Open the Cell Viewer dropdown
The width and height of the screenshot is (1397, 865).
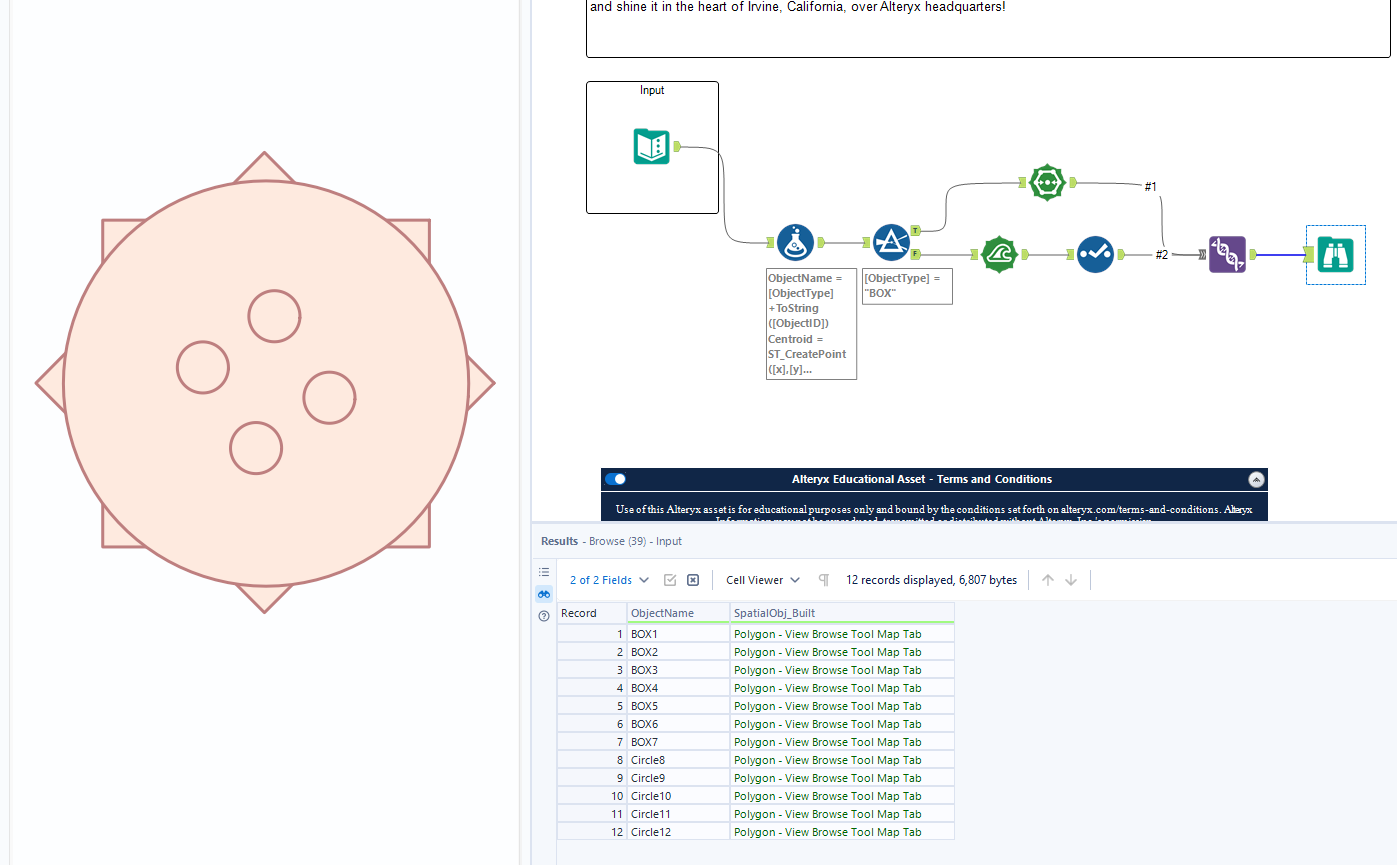point(763,580)
